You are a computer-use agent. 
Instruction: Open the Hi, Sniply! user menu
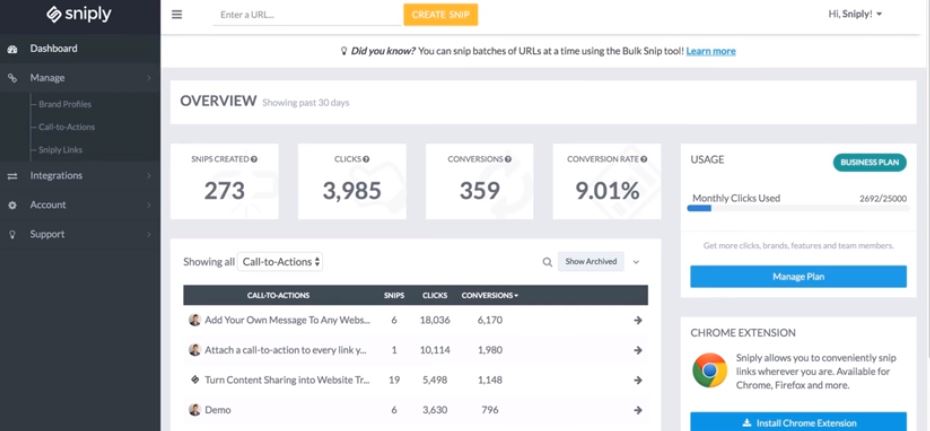(855, 14)
